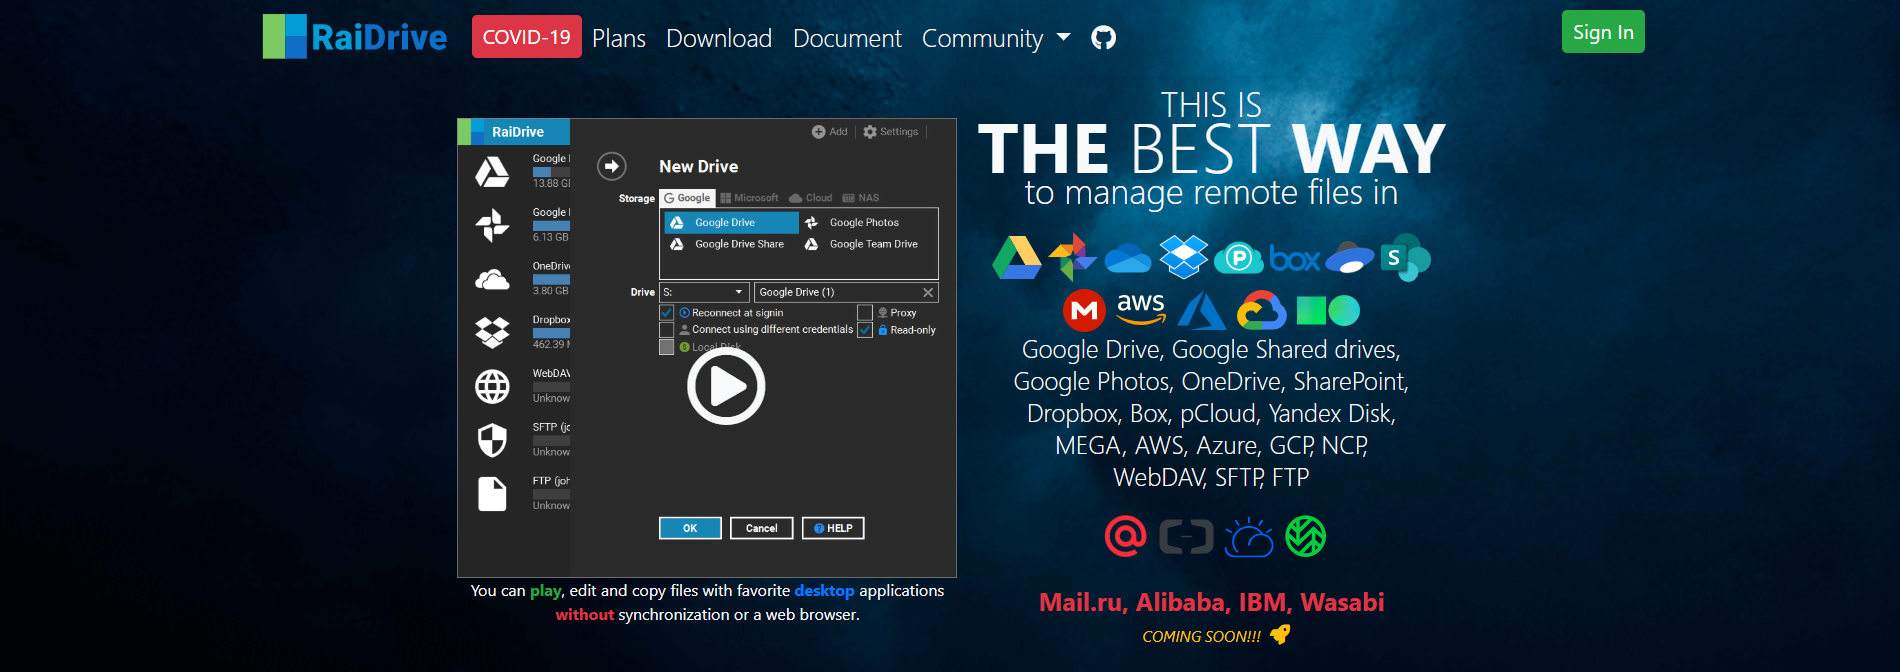Select Google Team Drive storage option
The width and height of the screenshot is (1900, 672).
(862, 244)
